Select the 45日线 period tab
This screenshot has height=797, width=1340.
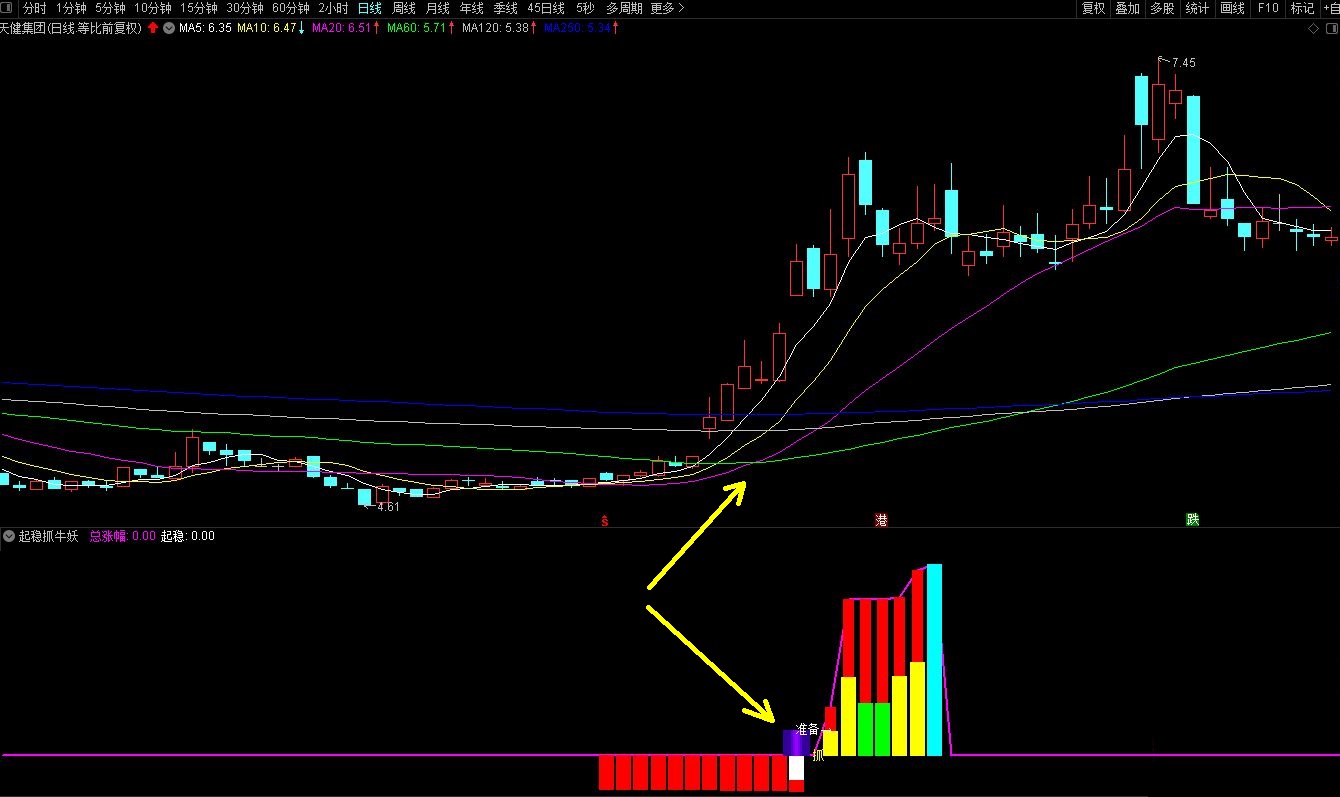tap(546, 8)
